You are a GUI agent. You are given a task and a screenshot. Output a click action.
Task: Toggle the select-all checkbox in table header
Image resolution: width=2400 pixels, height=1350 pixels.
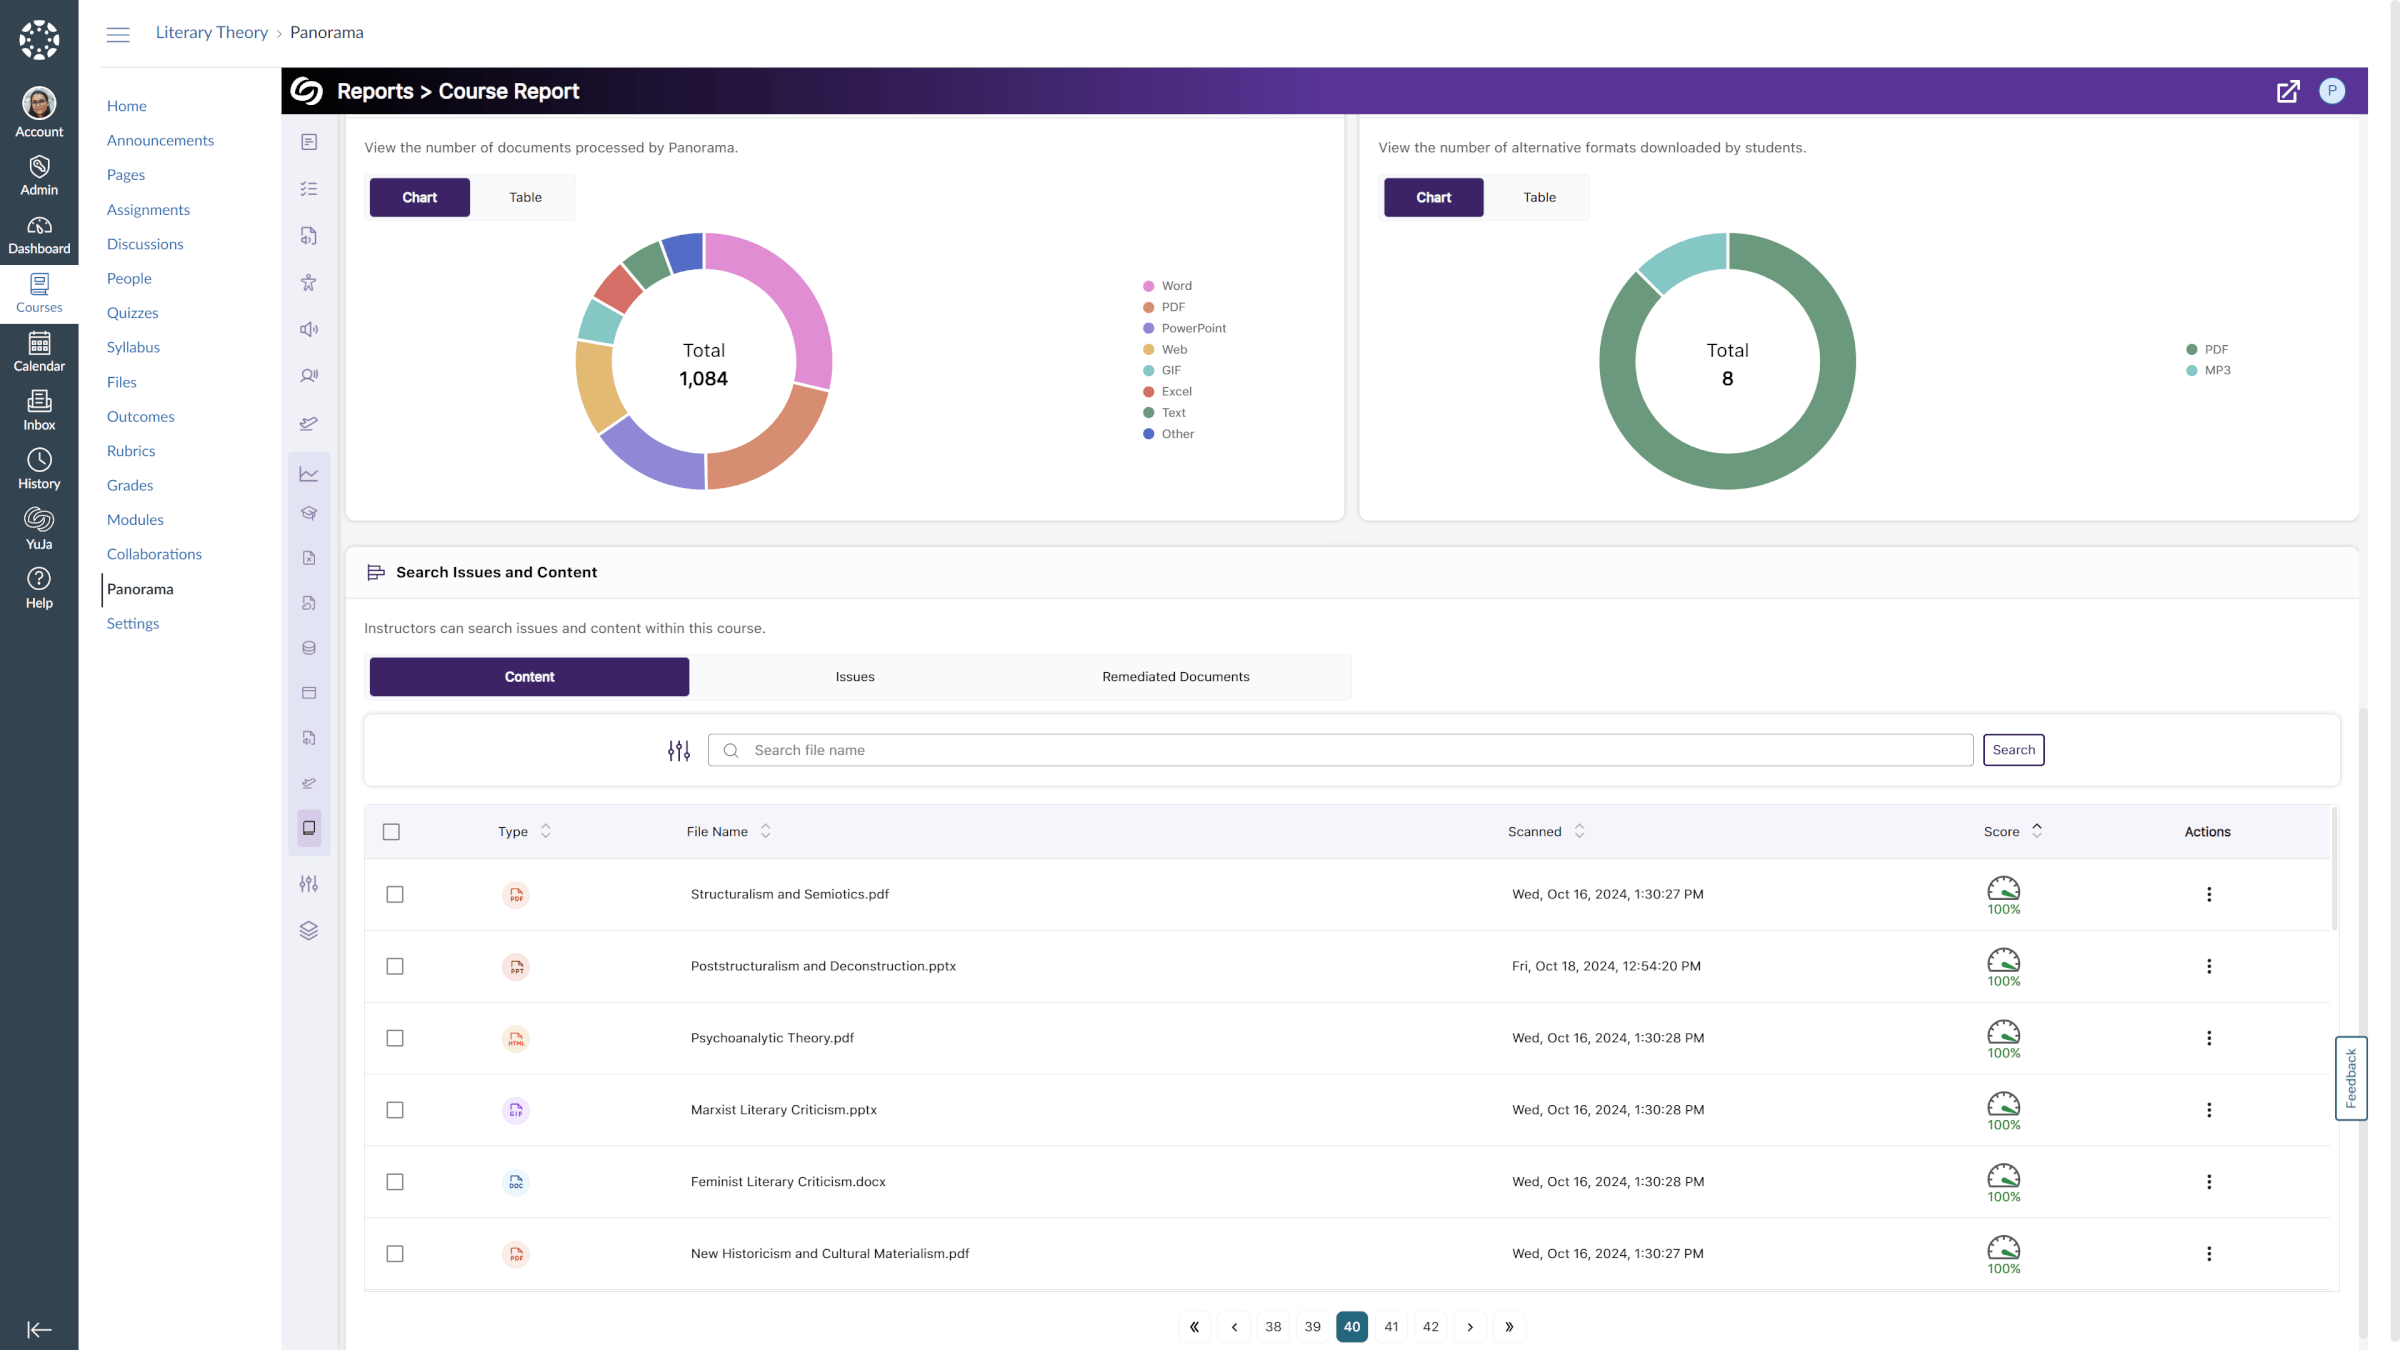coord(391,832)
